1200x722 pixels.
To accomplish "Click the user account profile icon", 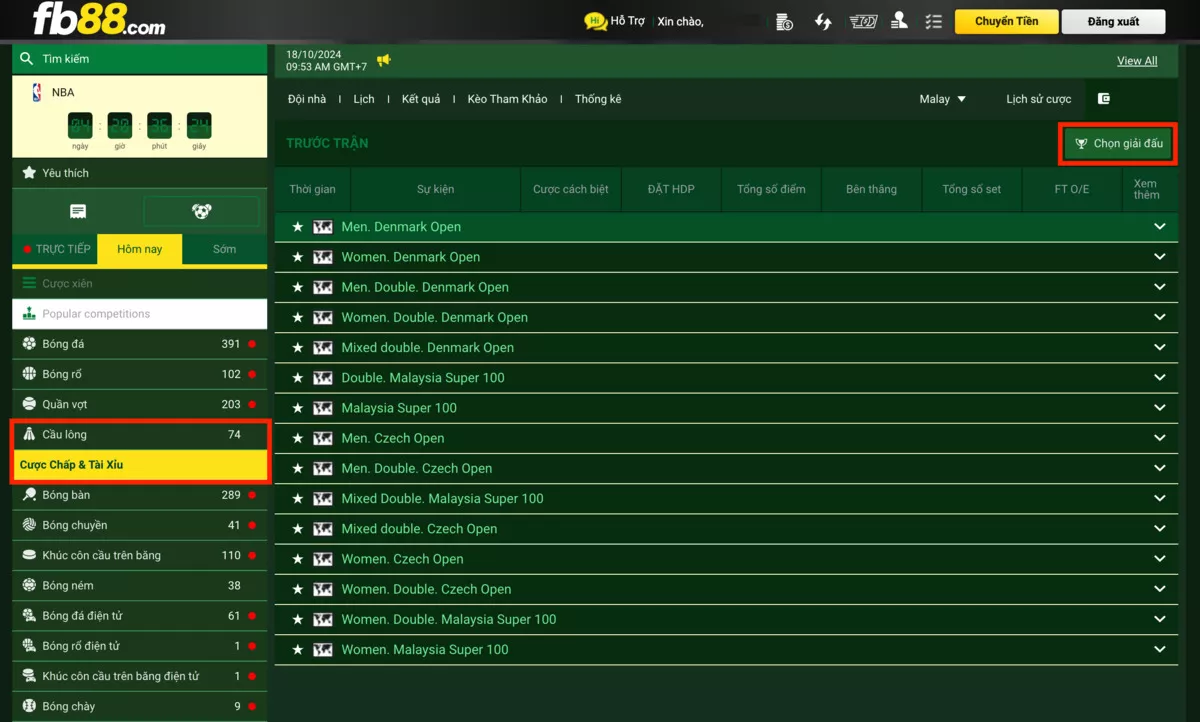I will click(899, 21).
